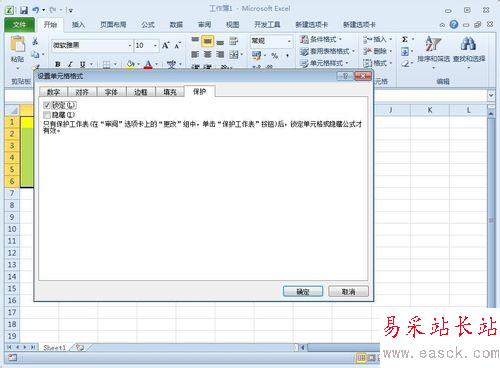Open the Customize Quick Access Toolbar dropdown
Viewport: 500px width, 368px height.
coord(71,11)
